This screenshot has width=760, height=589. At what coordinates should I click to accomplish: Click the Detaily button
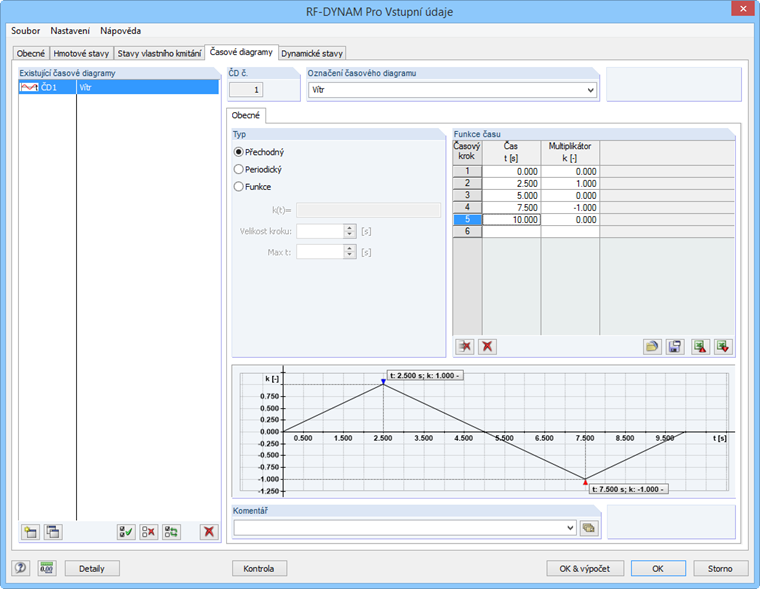tap(92, 568)
